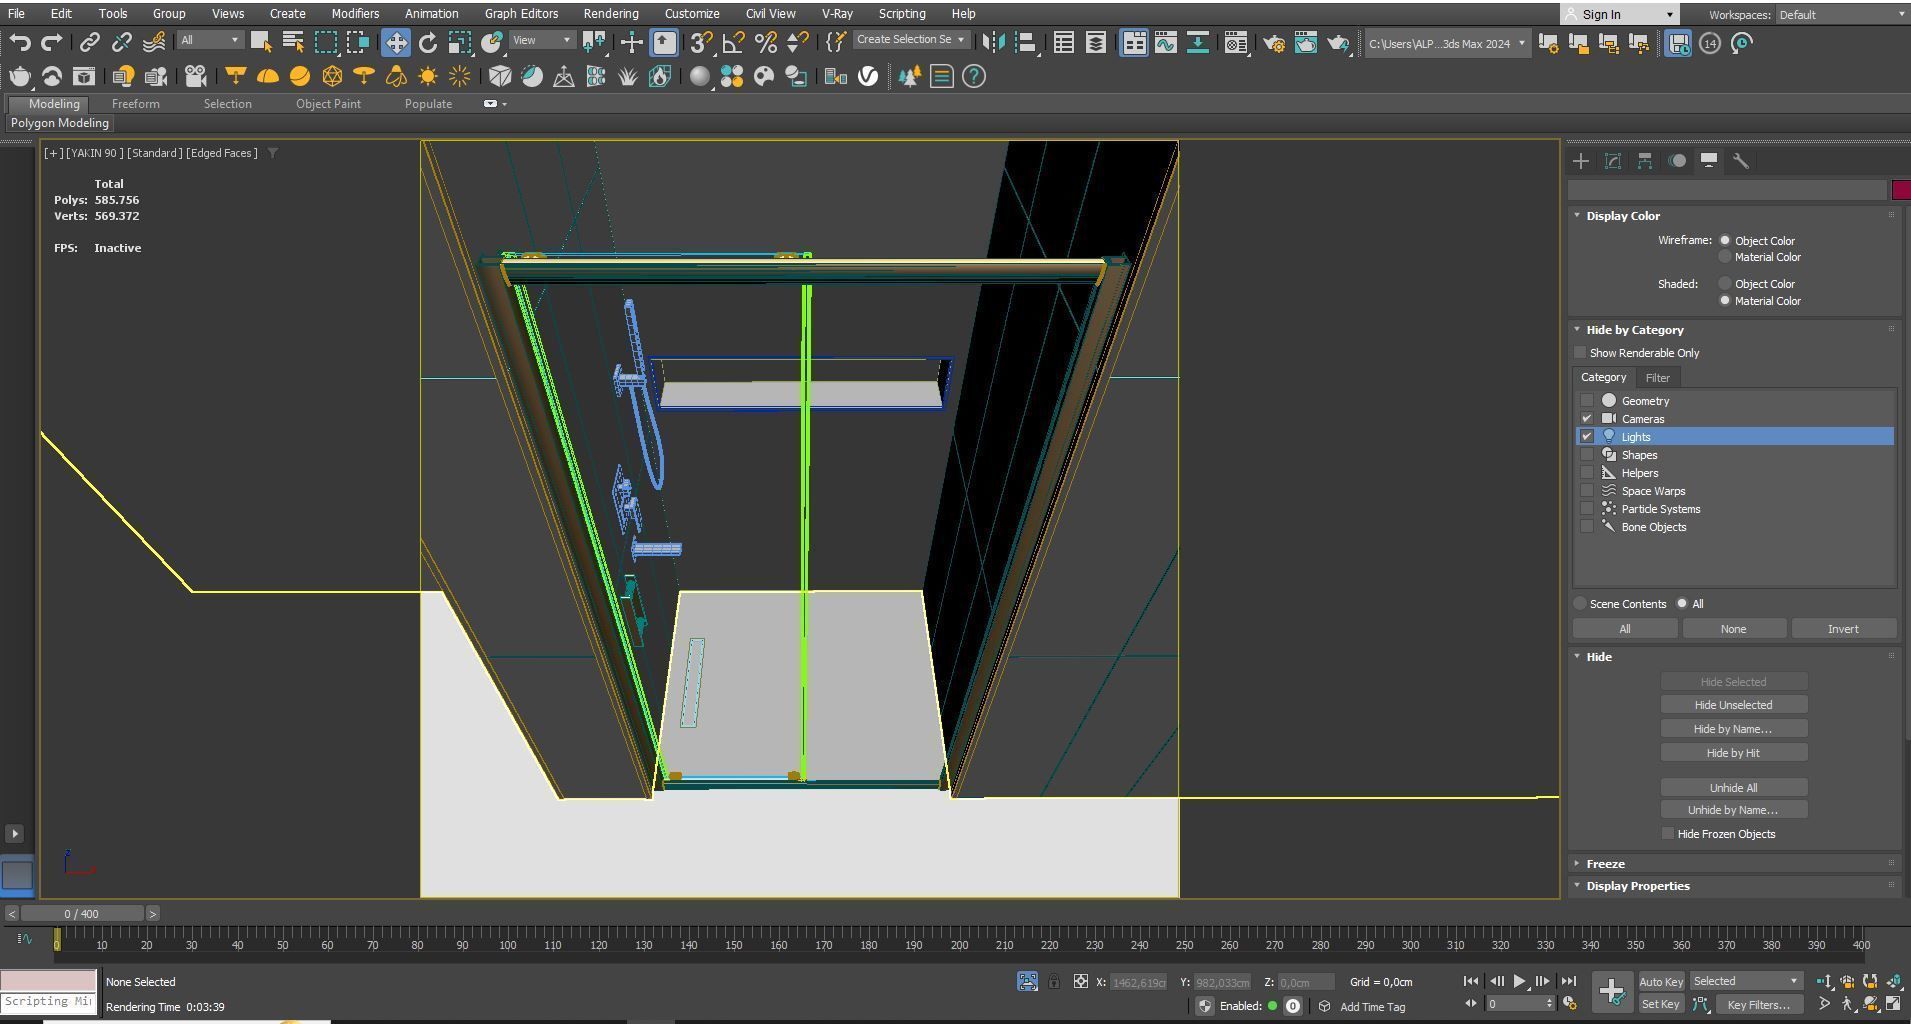1911x1024 pixels.
Task: Open the V-Ray menu
Action: click(837, 14)
